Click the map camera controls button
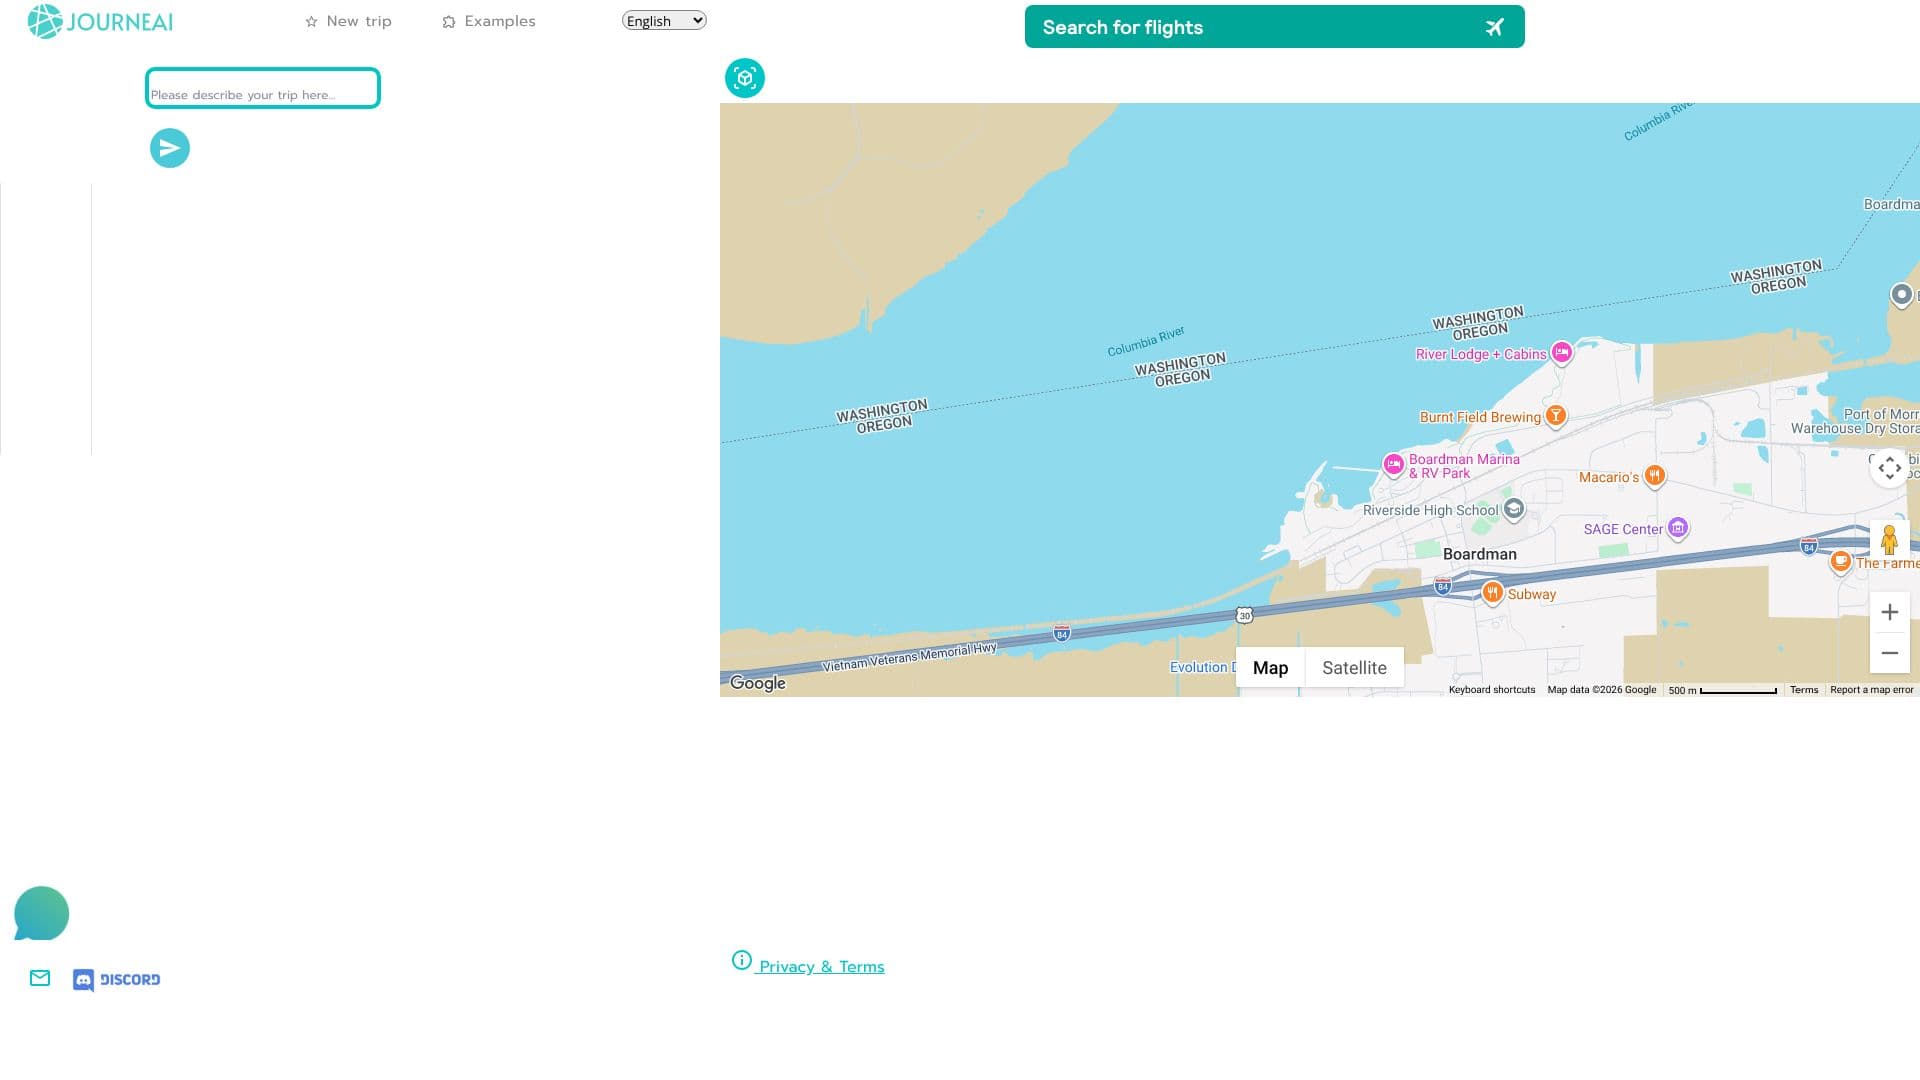The height and width of the screenshot is (1080, 1920). coord(1889,468)
